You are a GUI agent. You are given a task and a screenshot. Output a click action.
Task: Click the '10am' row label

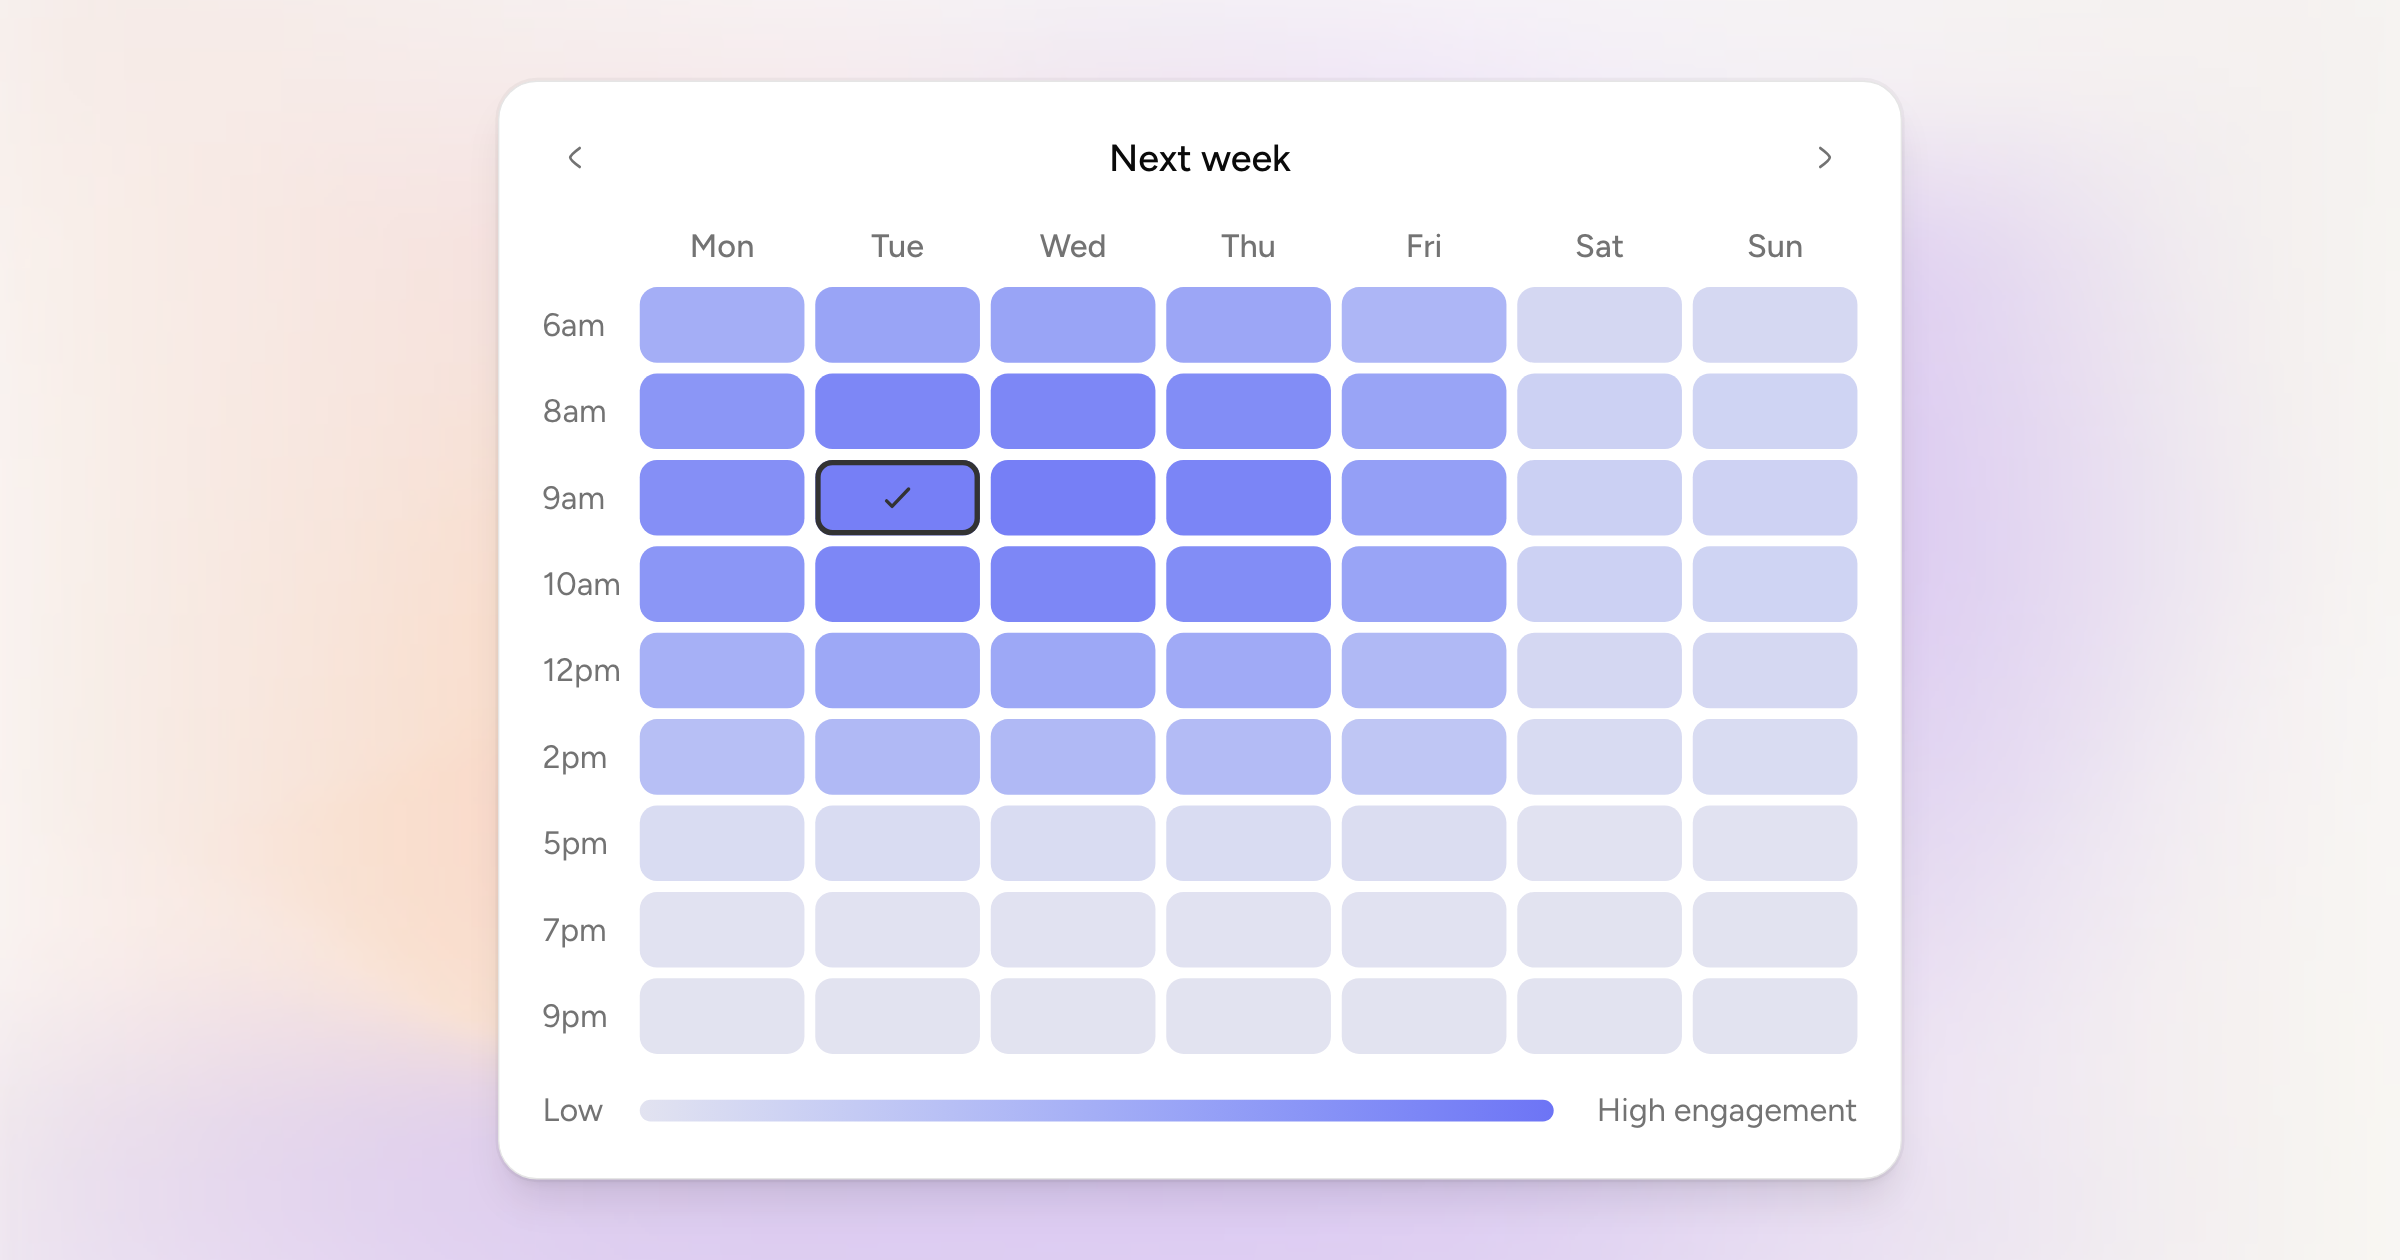[x=581, y=584]
